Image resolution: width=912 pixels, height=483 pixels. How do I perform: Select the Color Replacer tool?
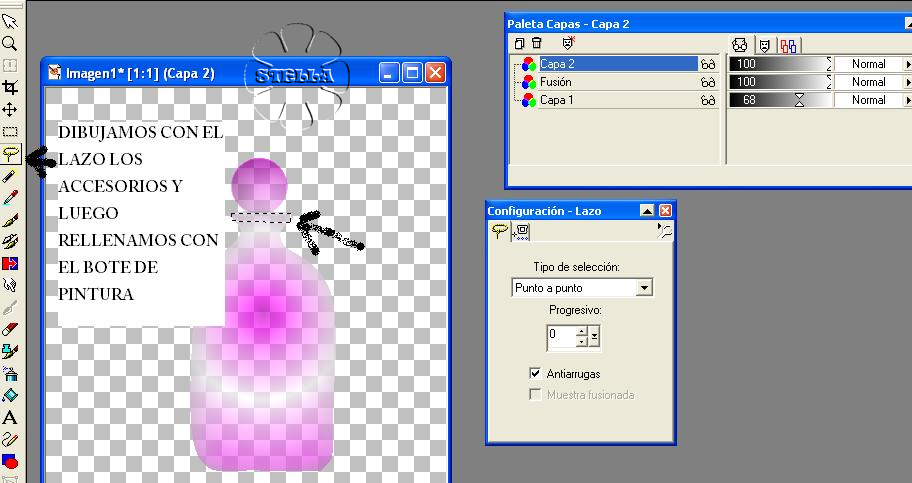point(10,264)
